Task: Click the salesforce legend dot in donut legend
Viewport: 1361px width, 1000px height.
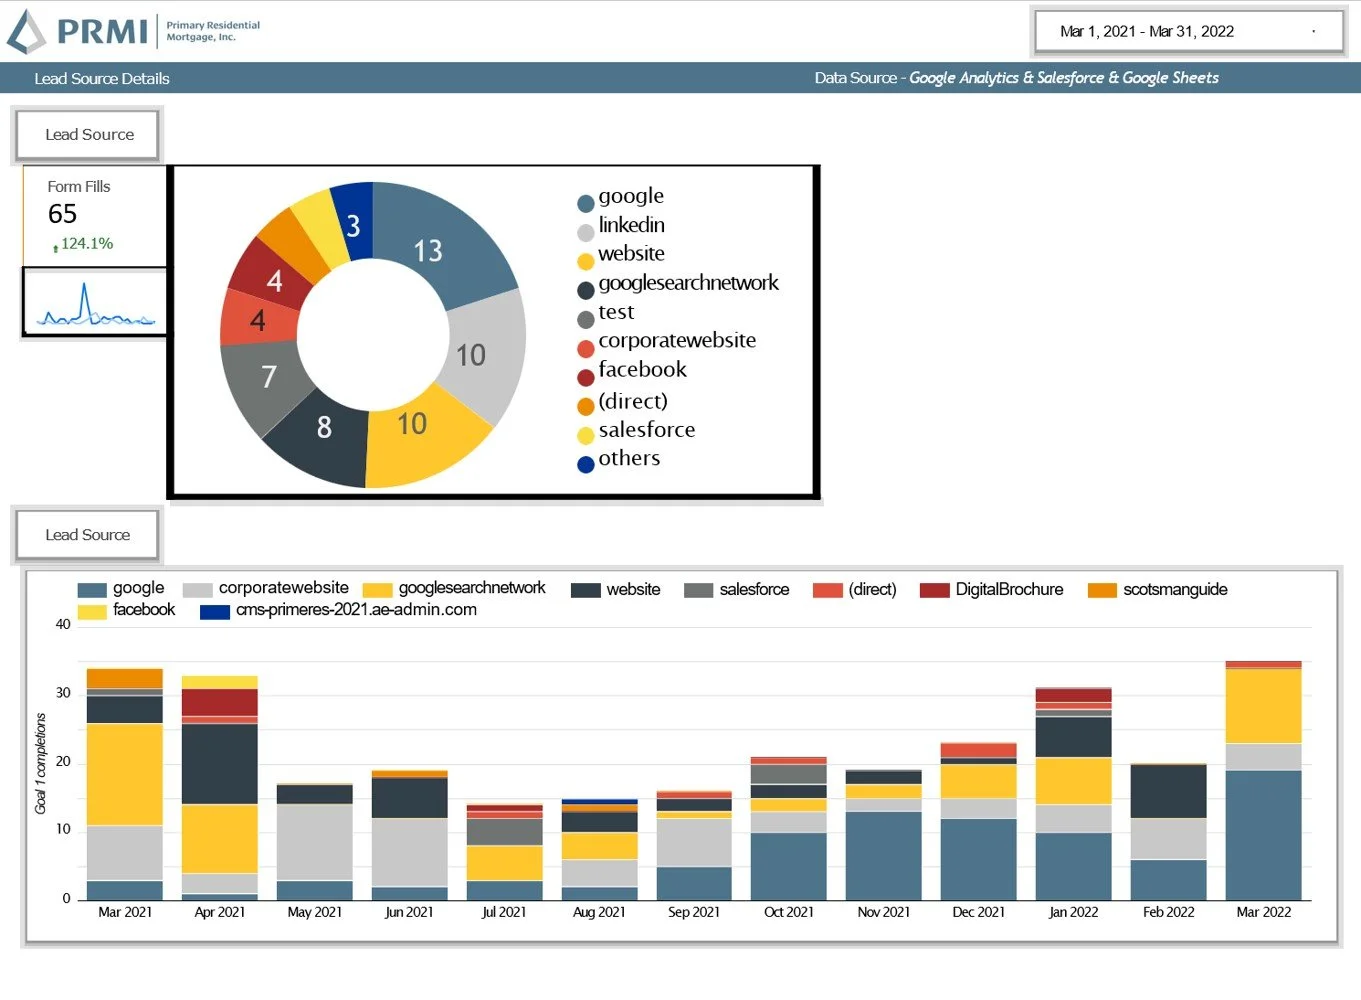Action: tap(586, 436)
